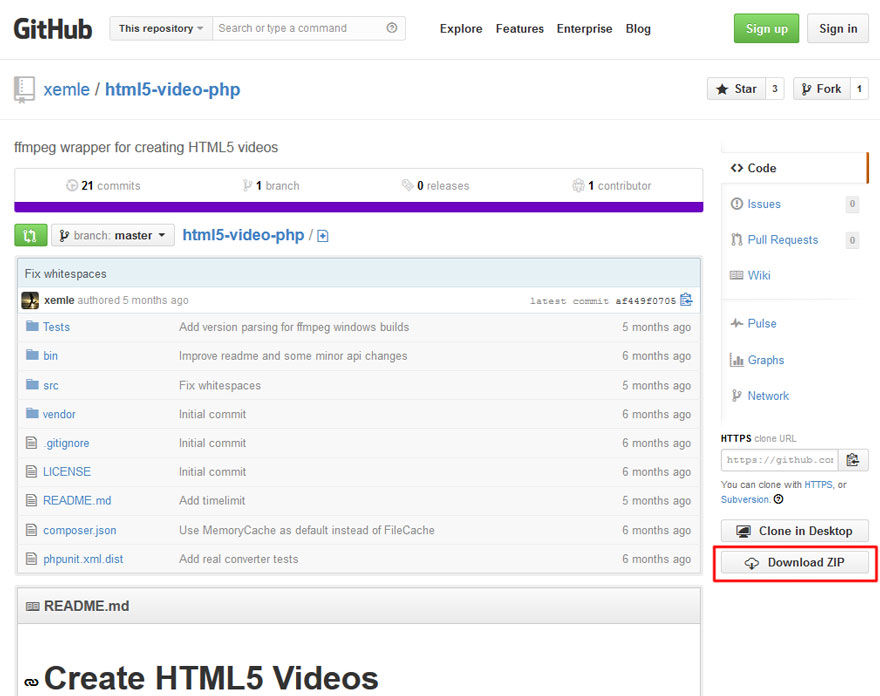
Task: Click the Sign in button
Action: coord(838,28)
